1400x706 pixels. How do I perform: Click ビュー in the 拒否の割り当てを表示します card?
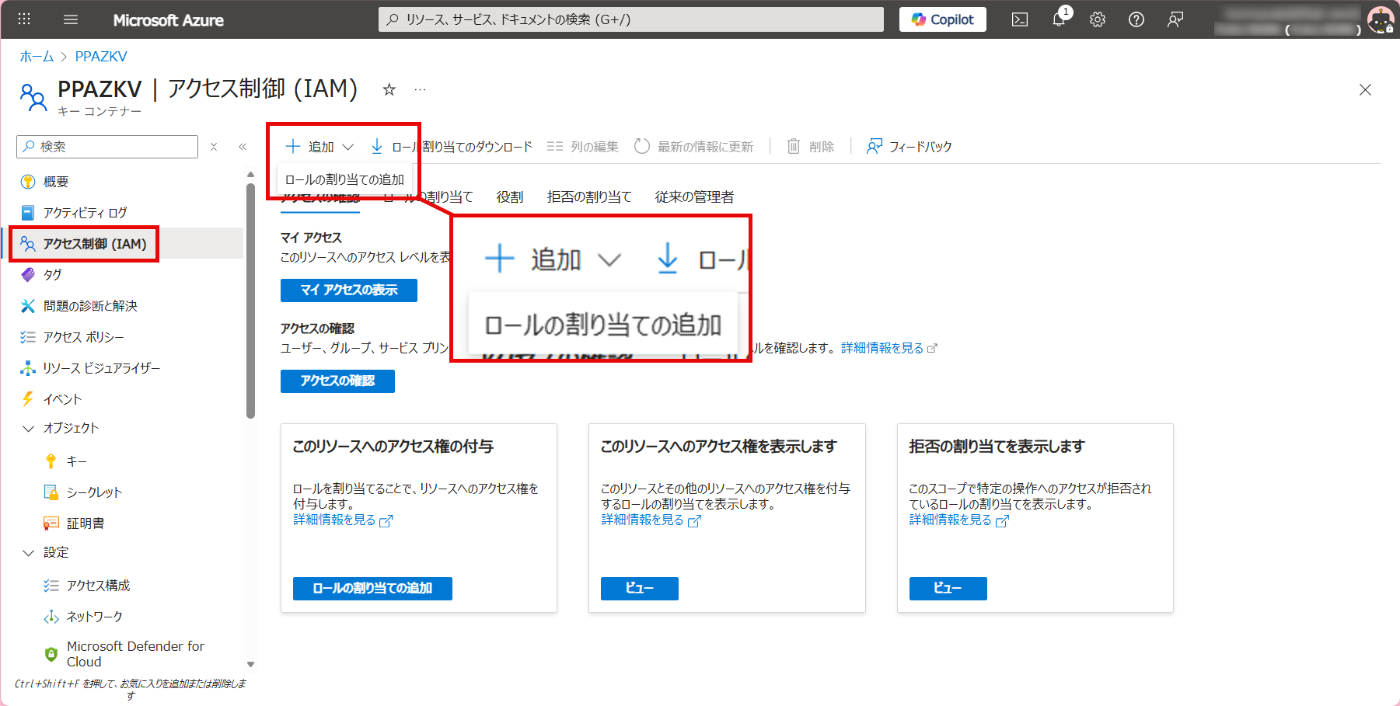(948, 588)
